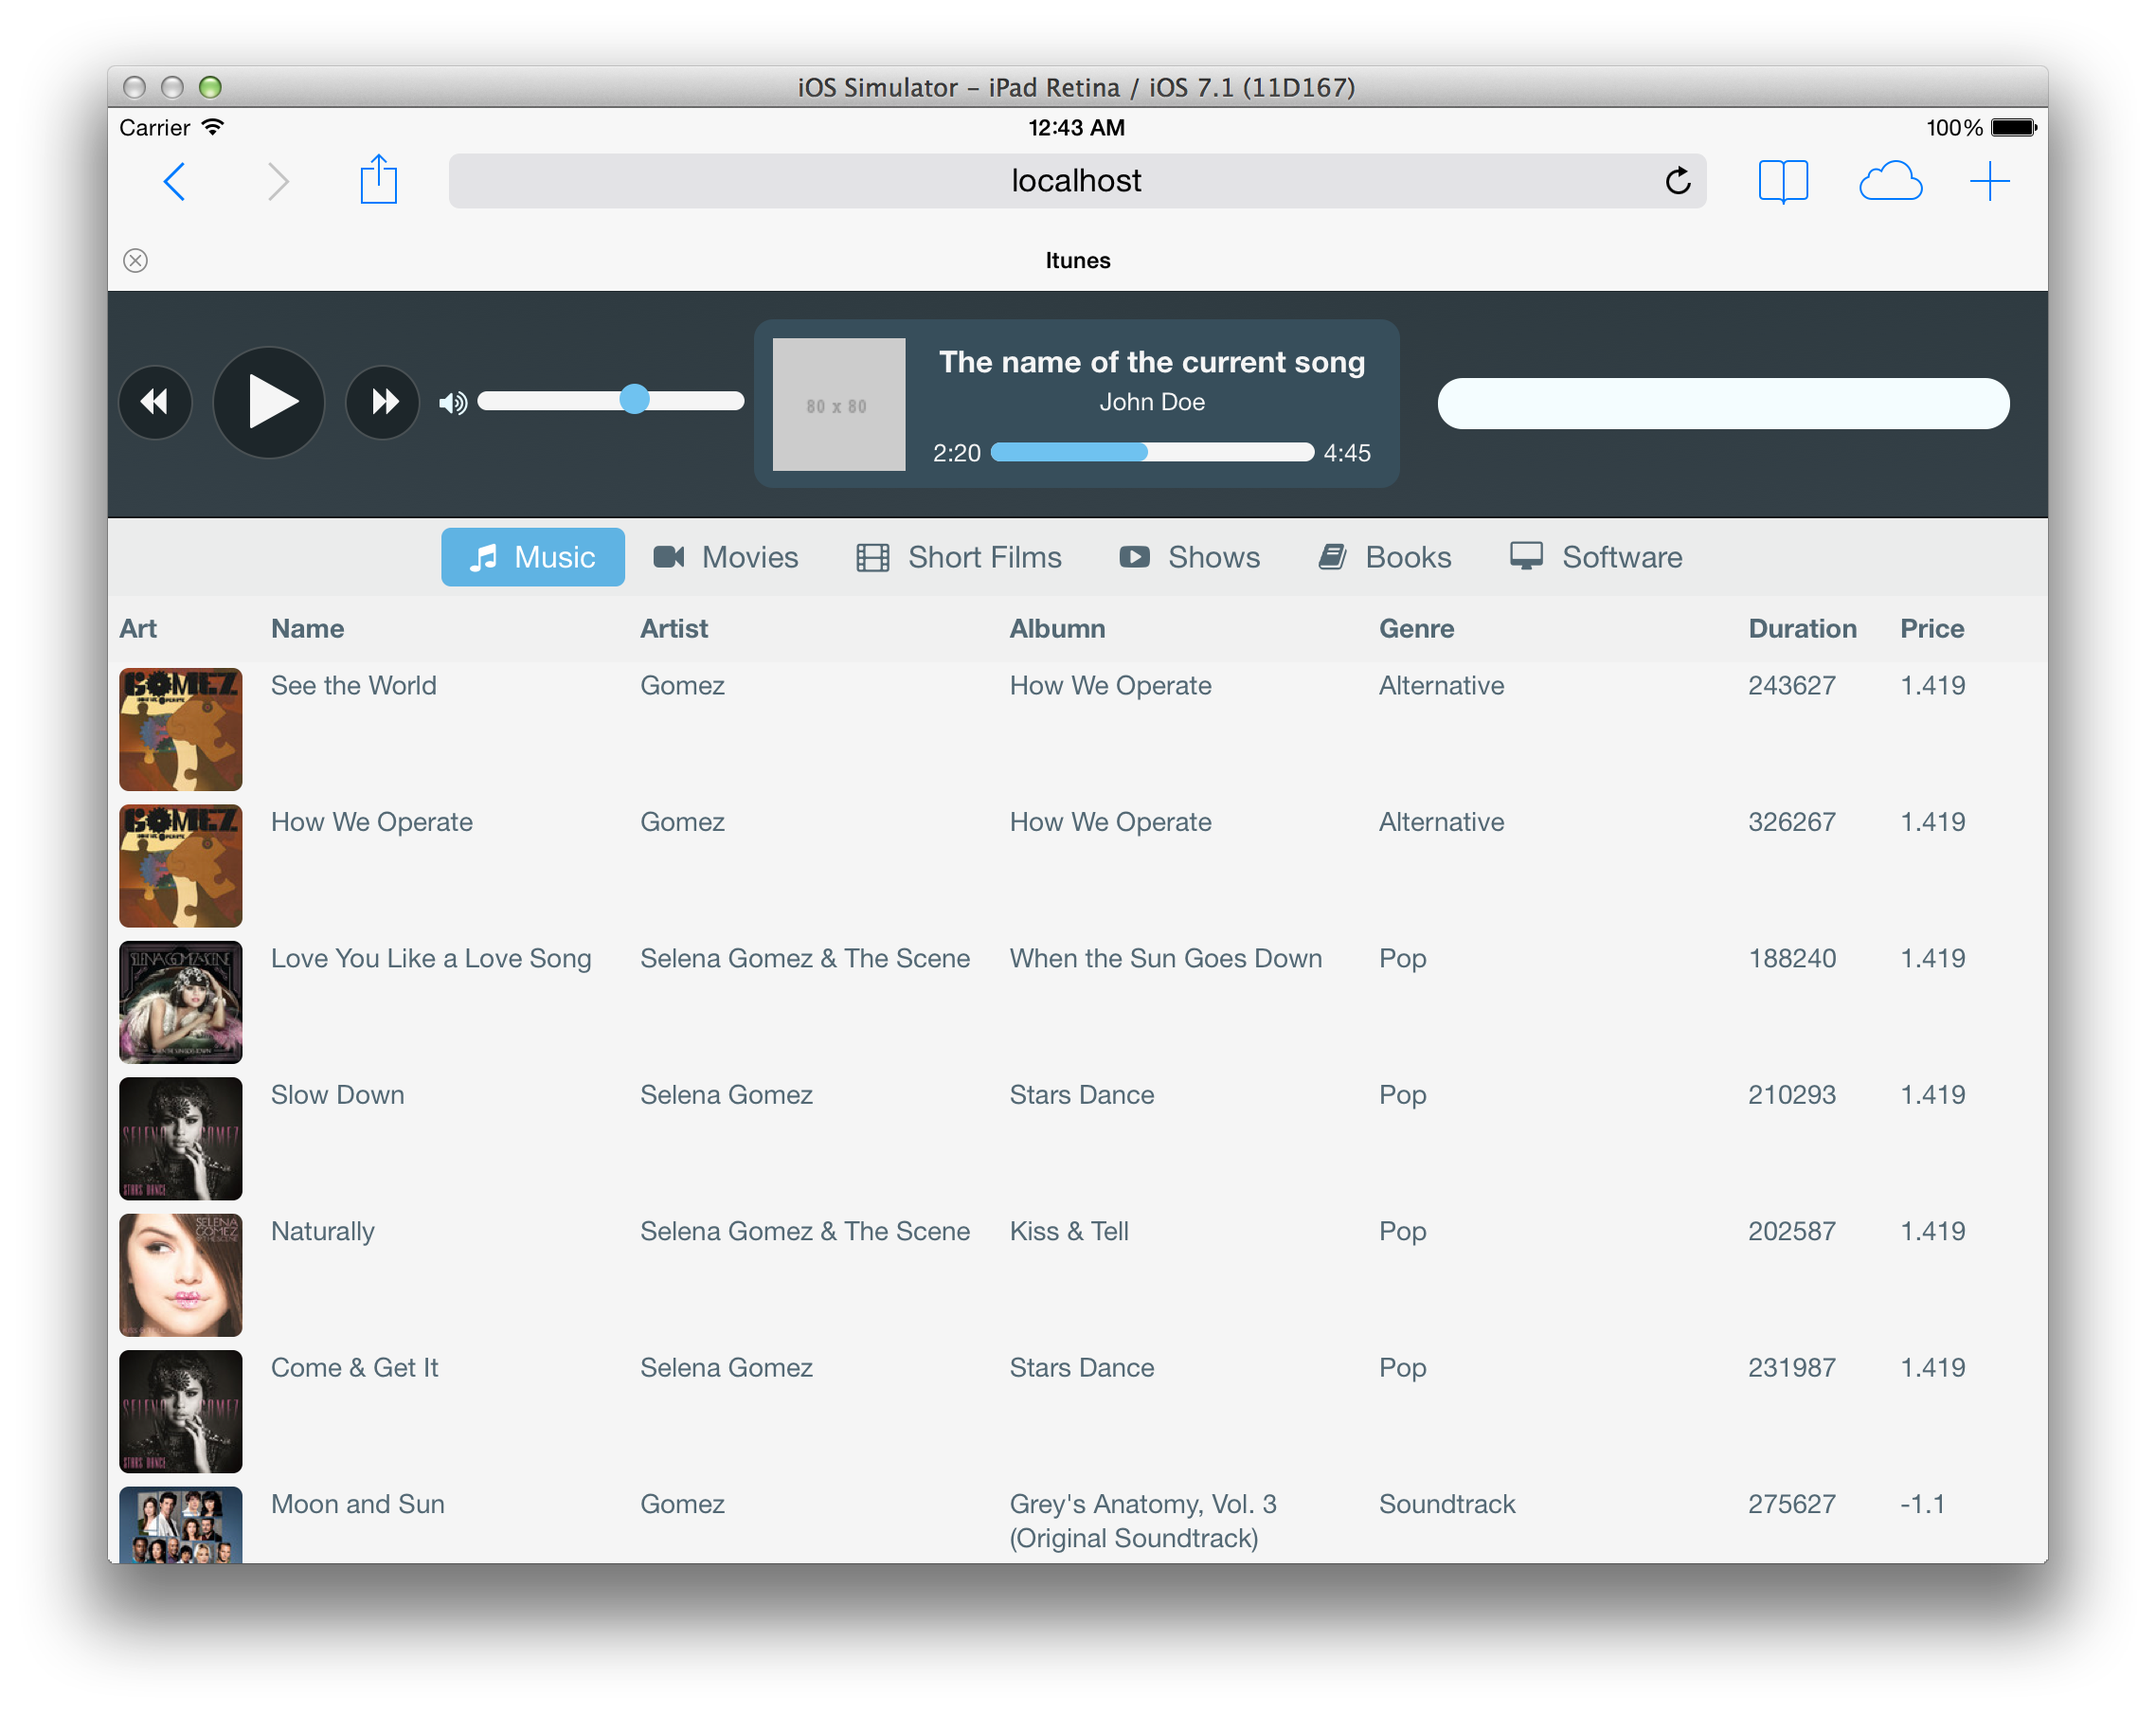
Task: Adjust the volume slider handle
Action: (x=634, y=400)
